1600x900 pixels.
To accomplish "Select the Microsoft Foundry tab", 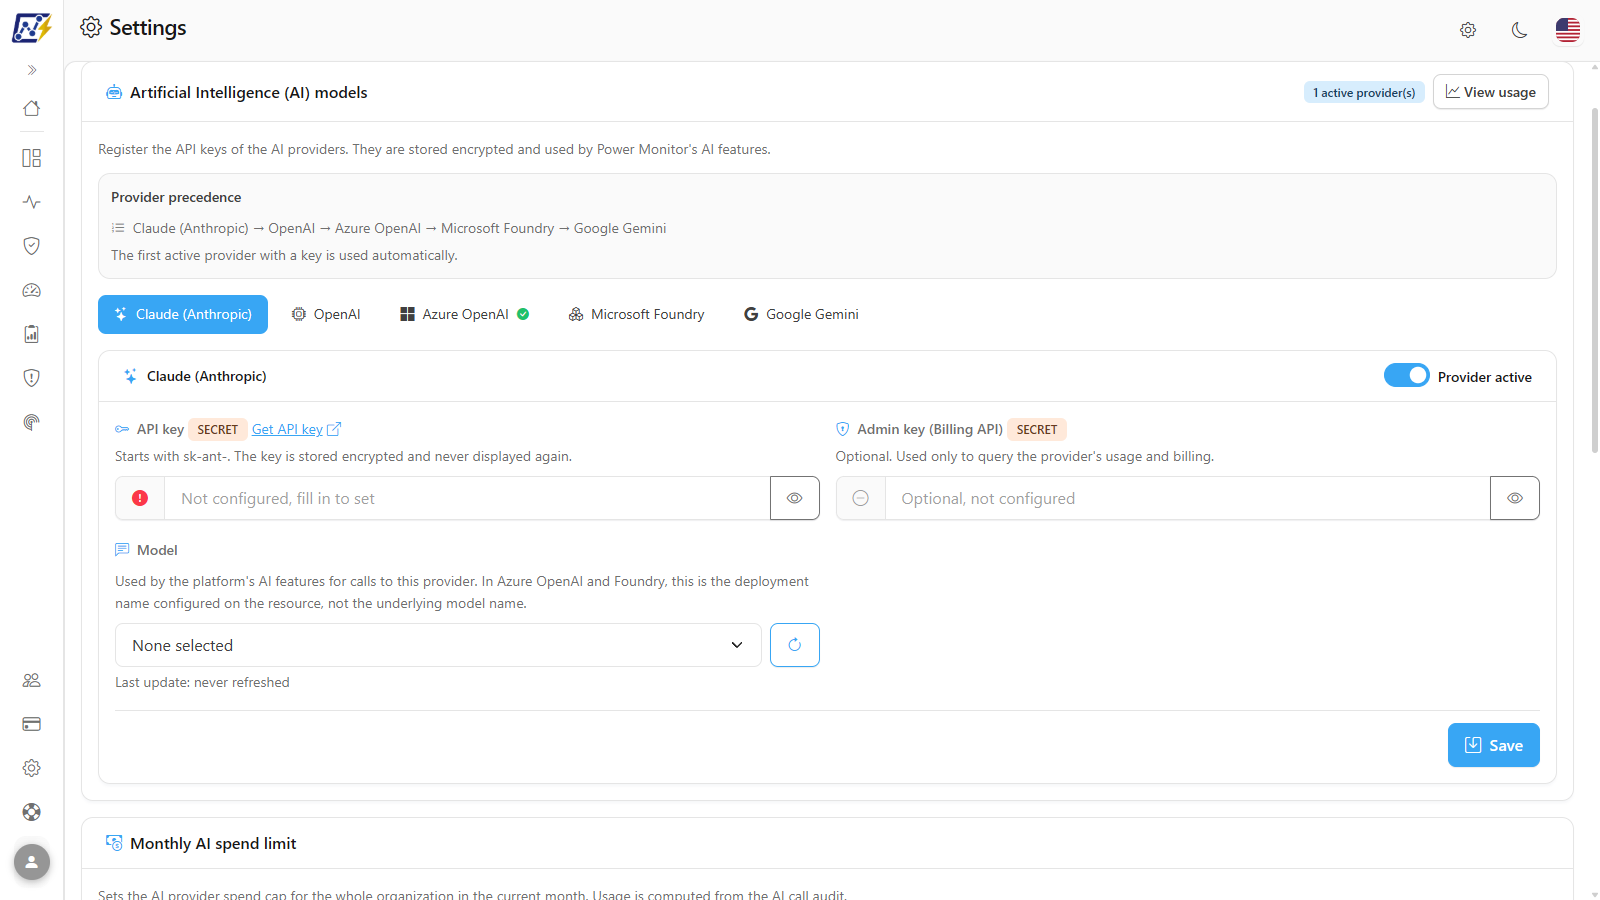I will [x=637, y=314].
